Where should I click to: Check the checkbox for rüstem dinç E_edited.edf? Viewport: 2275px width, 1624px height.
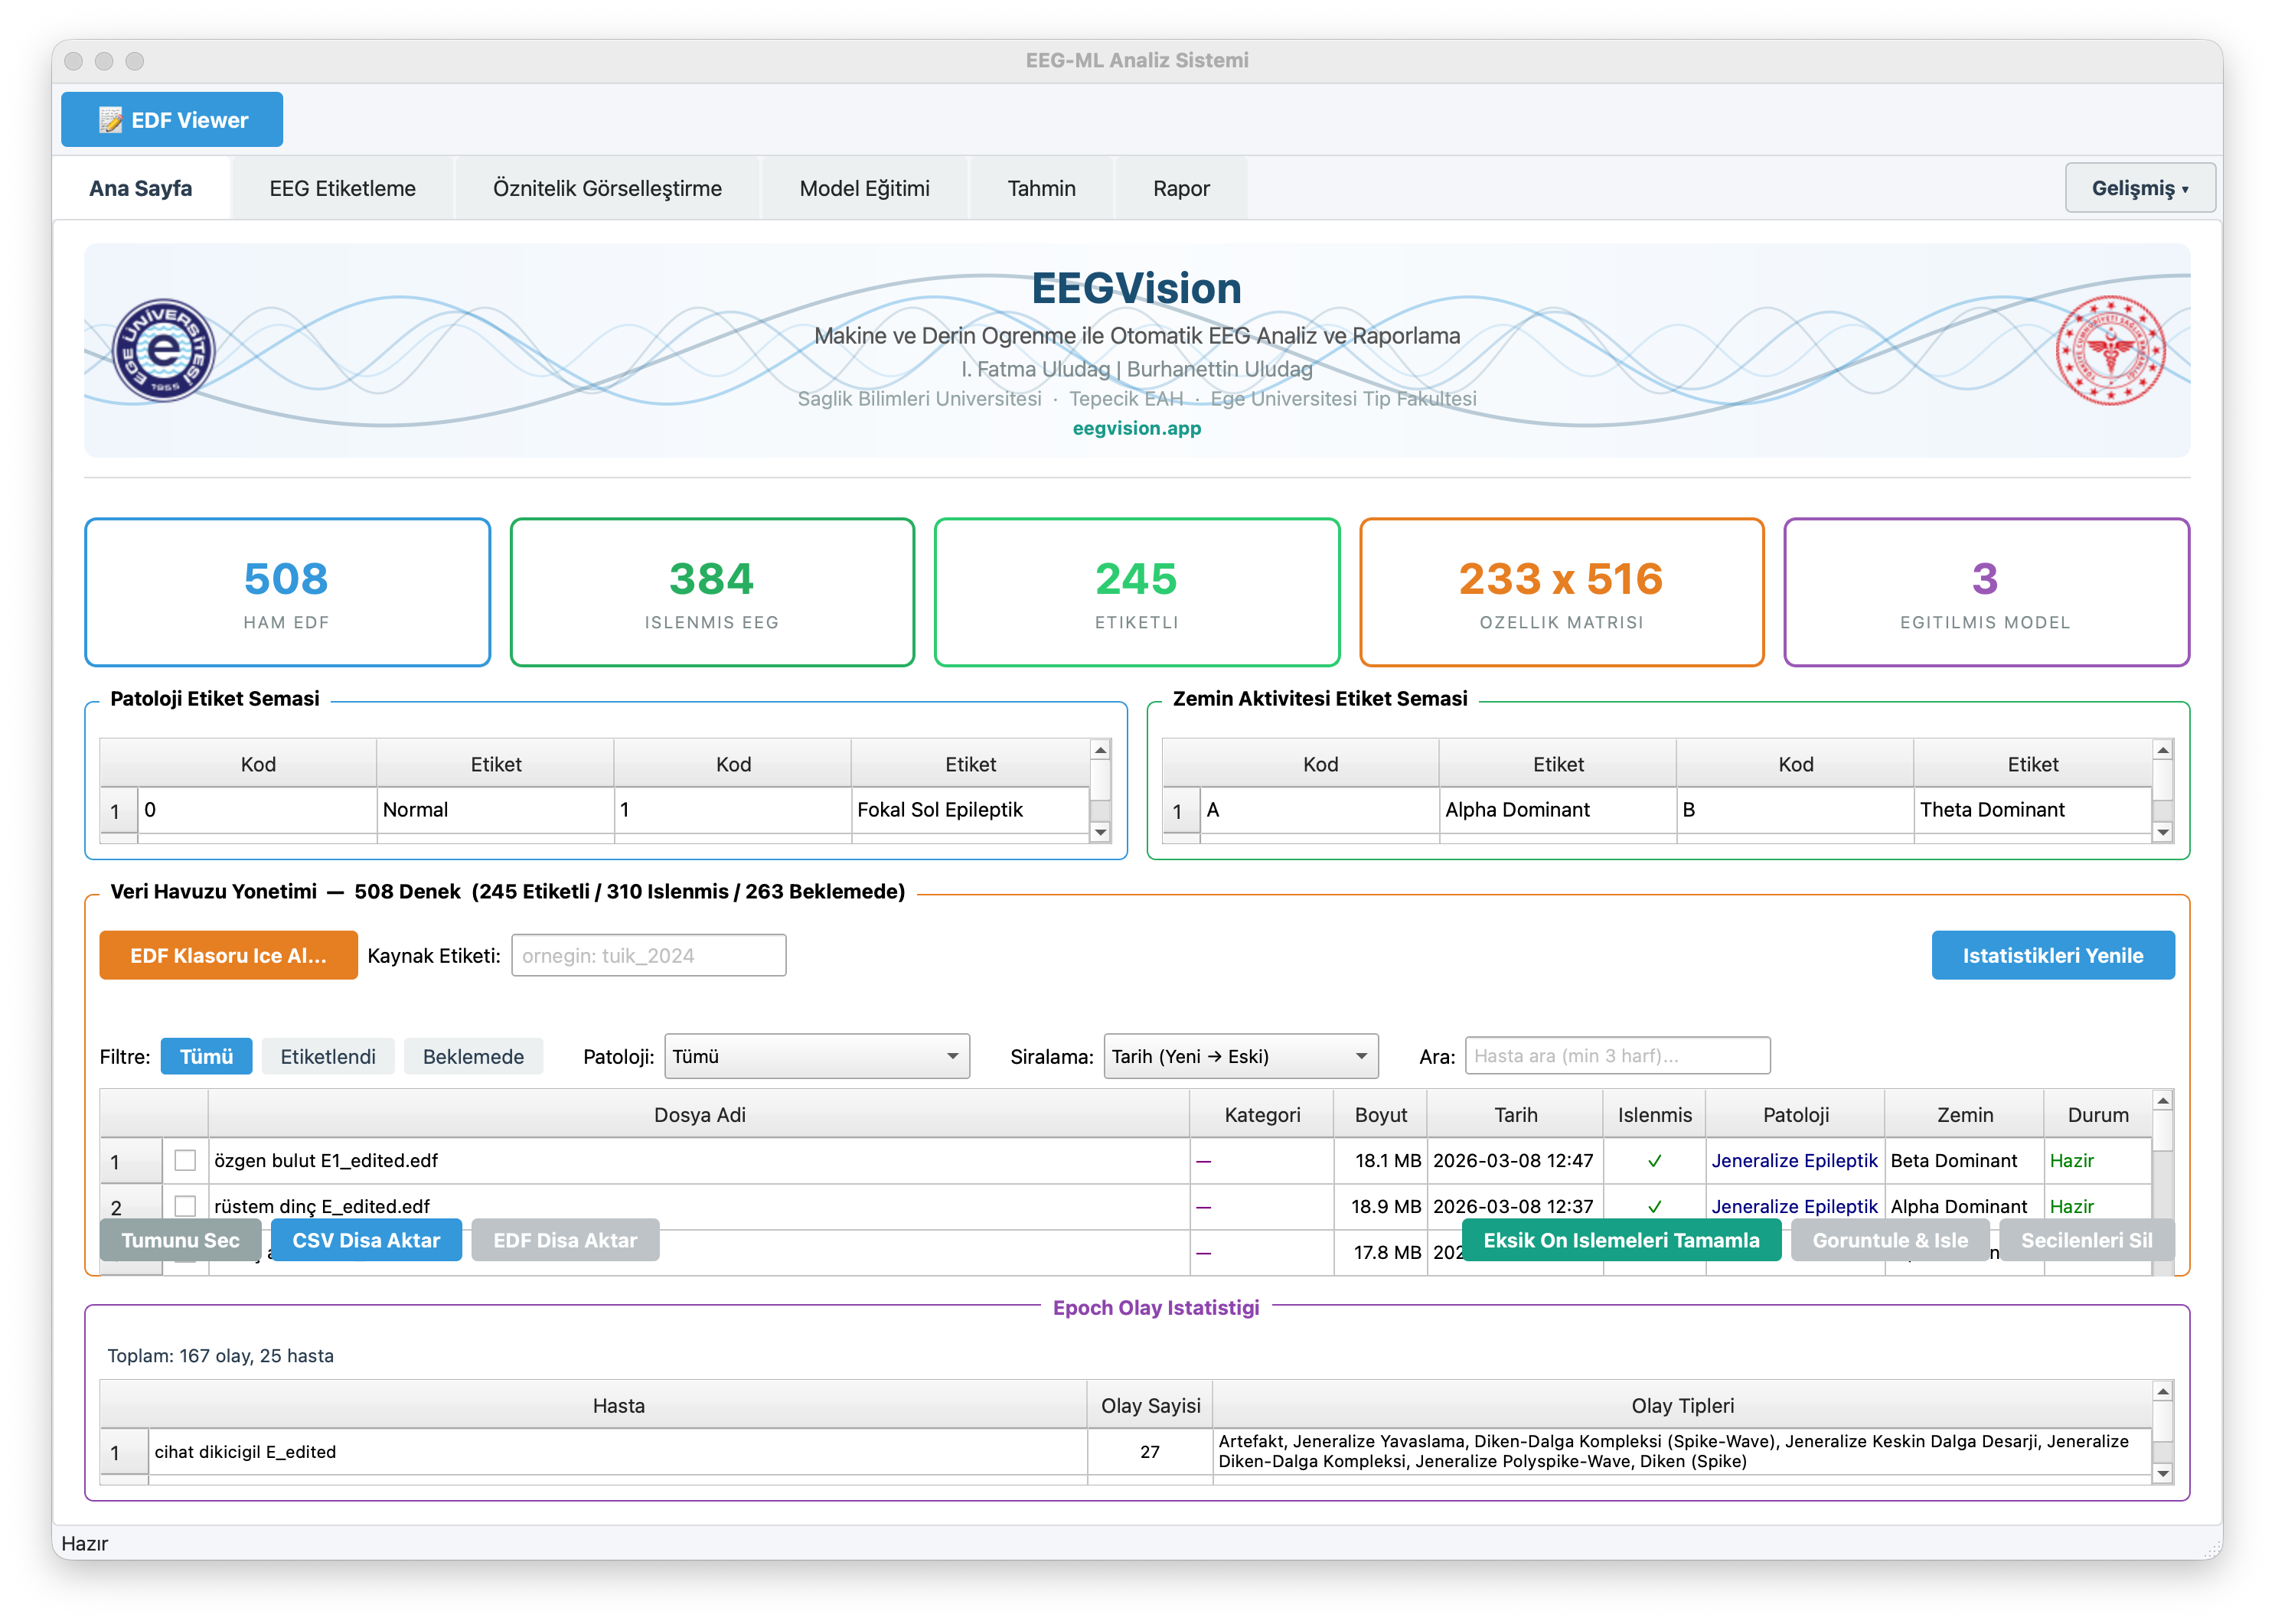click(184, 1207)
